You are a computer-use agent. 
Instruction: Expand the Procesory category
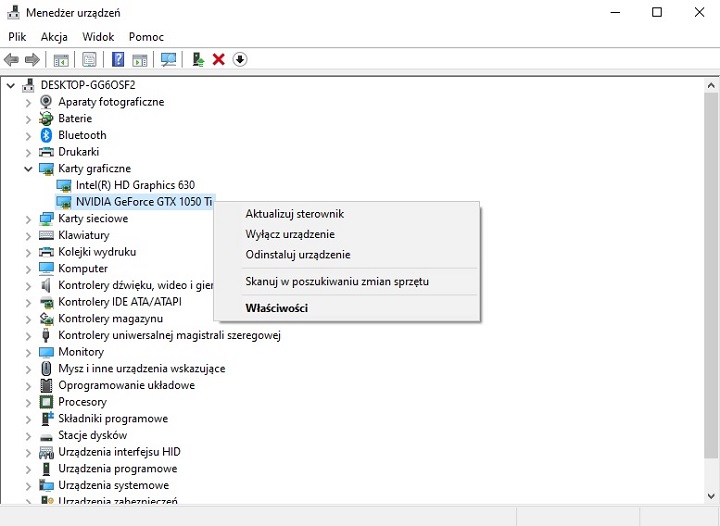tap(28, 402)
